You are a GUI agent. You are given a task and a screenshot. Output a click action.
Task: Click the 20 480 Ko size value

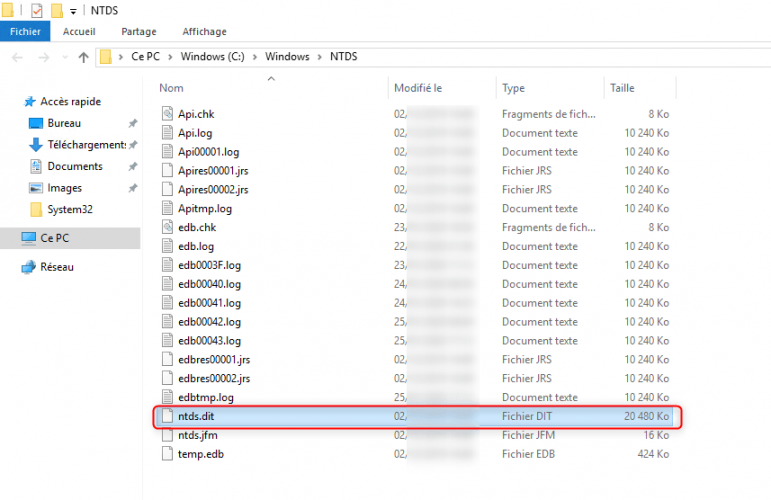(x=646, y=416)
